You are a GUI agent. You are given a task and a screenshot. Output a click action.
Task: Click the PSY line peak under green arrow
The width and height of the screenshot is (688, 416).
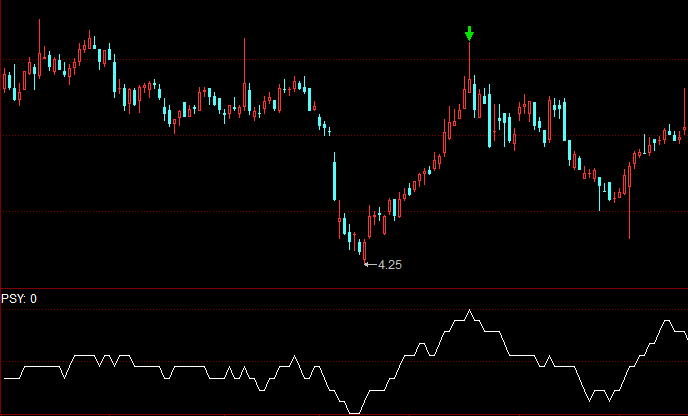point(469,311)
